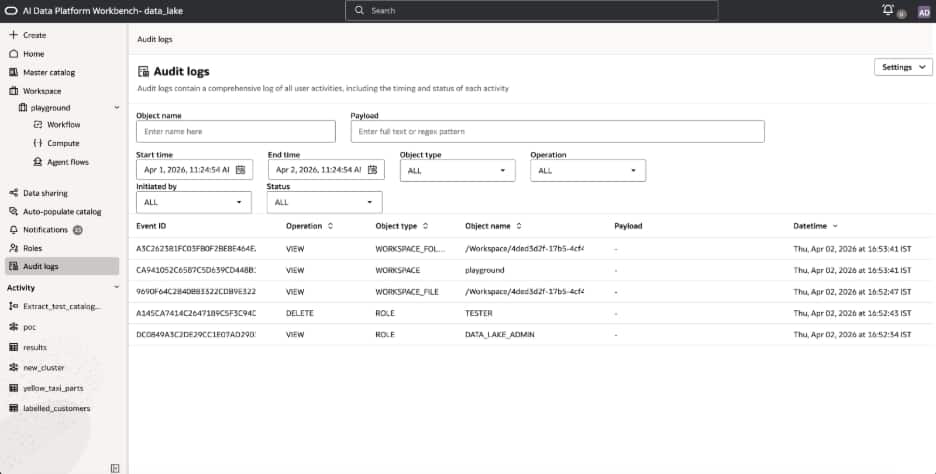
Task: Collapse the Activity section
Action: 117,288
